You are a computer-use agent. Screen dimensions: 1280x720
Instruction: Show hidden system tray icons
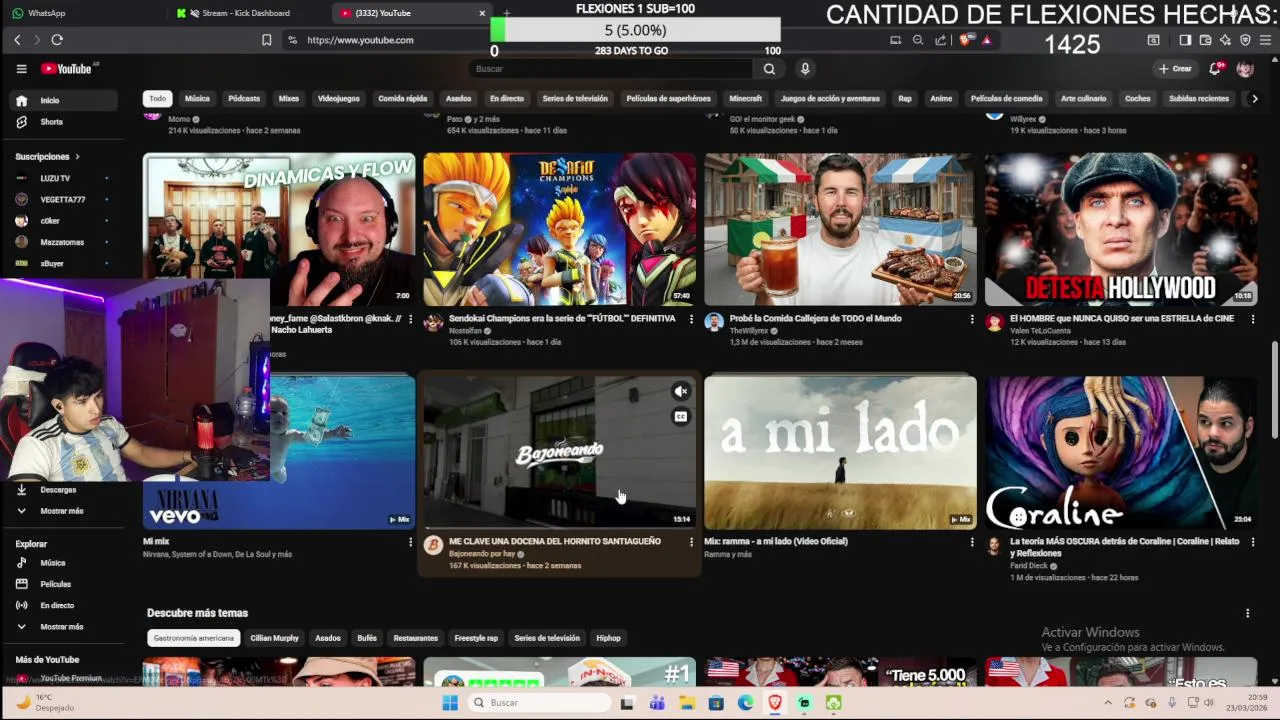[1108, 703]
